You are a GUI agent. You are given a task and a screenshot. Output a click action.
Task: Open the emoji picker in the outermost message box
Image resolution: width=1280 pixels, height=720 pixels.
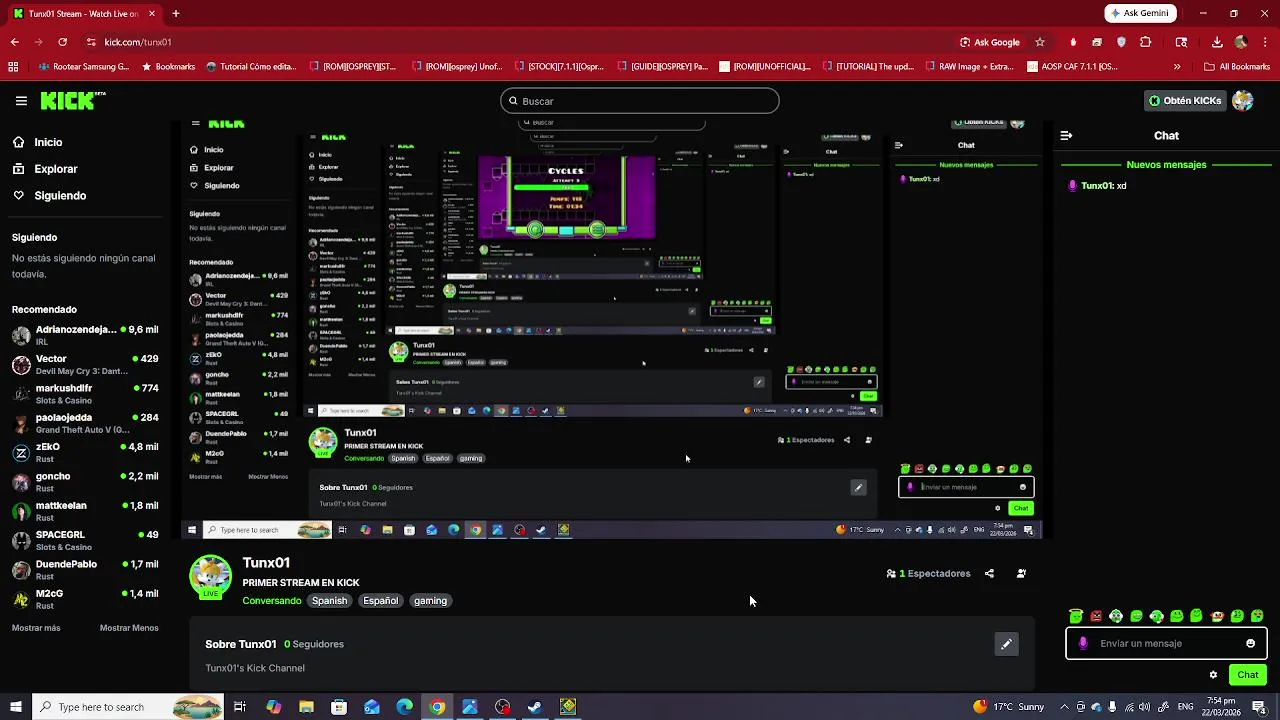tap(1250, 643)
